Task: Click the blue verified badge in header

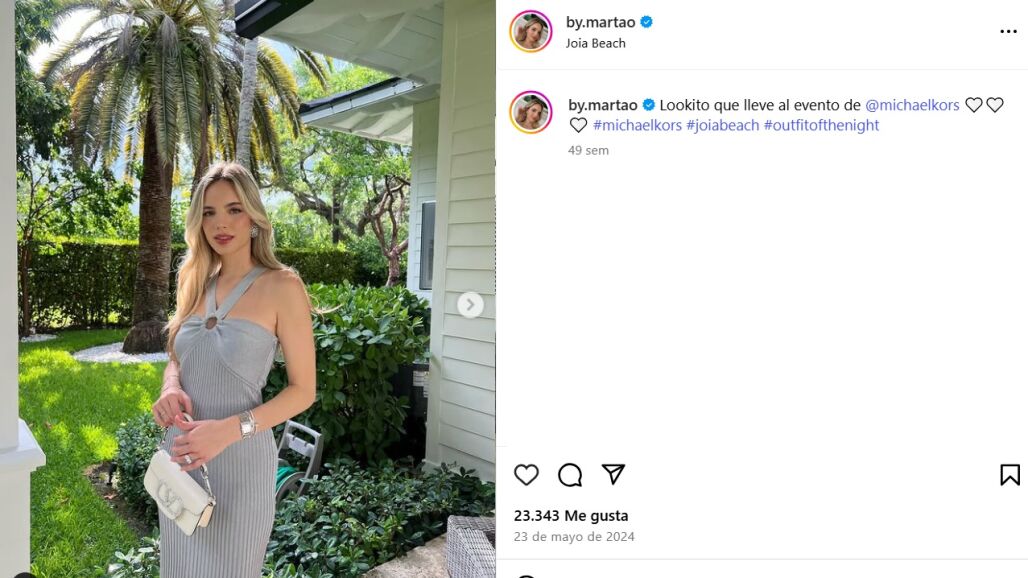Action: (x=646, y=22)
